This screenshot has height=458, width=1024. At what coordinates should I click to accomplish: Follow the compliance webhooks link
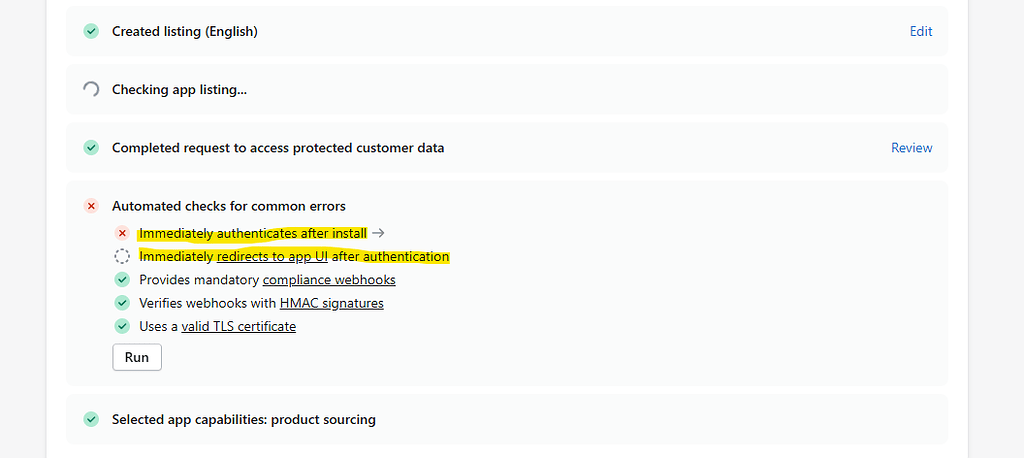(329, 280)
